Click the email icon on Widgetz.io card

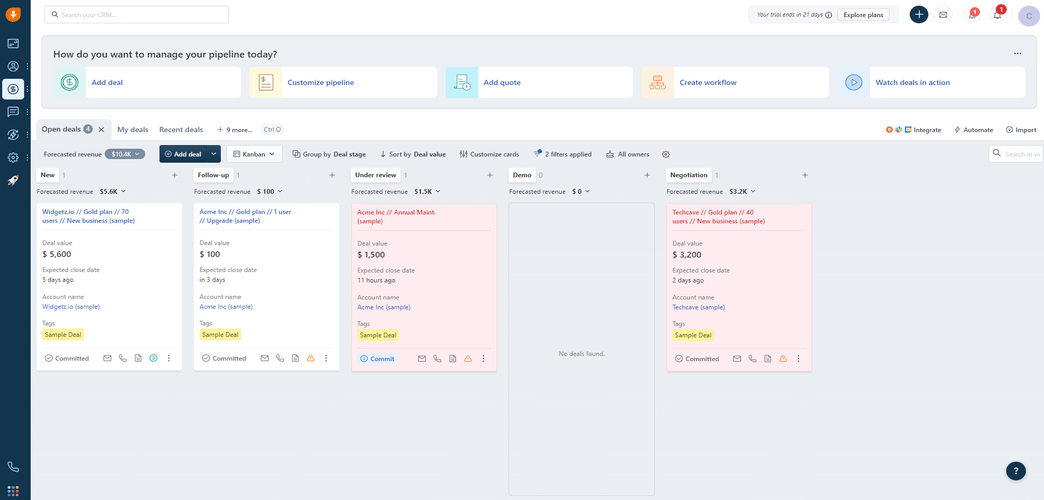107,358
